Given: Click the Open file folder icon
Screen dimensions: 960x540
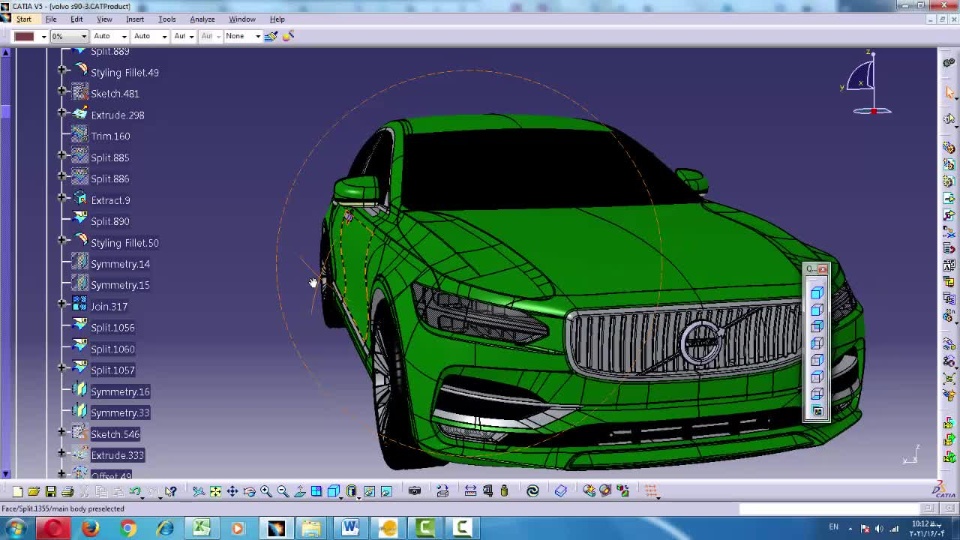Looking at the screenshot, I should coord(34,491).
